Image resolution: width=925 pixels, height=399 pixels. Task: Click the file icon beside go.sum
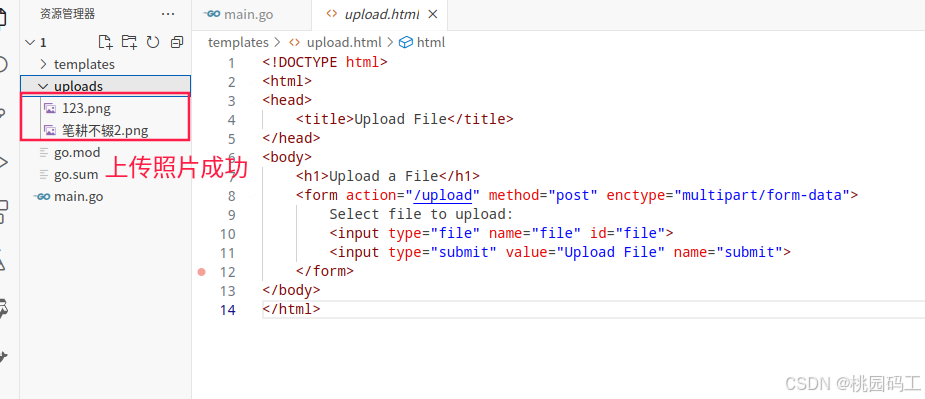click(43, 175)
